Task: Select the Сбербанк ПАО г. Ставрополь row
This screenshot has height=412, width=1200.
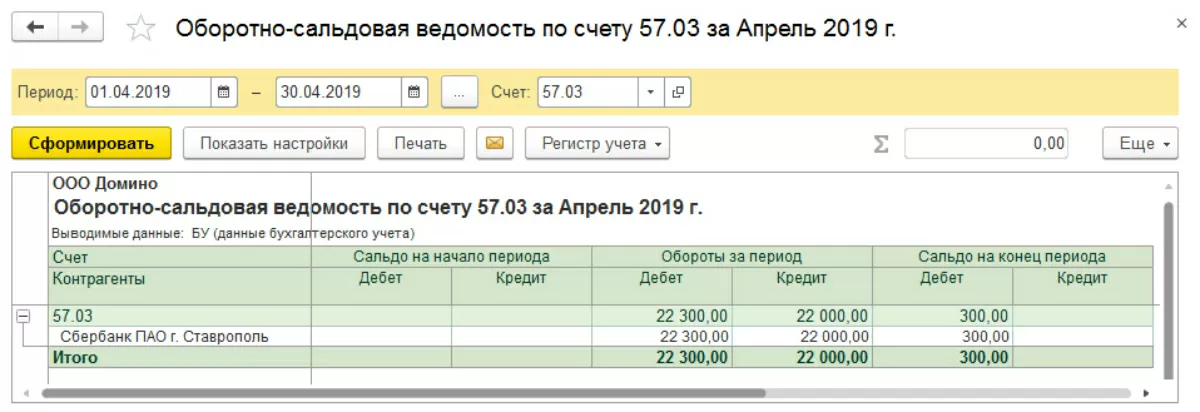Action: (164, 337)
